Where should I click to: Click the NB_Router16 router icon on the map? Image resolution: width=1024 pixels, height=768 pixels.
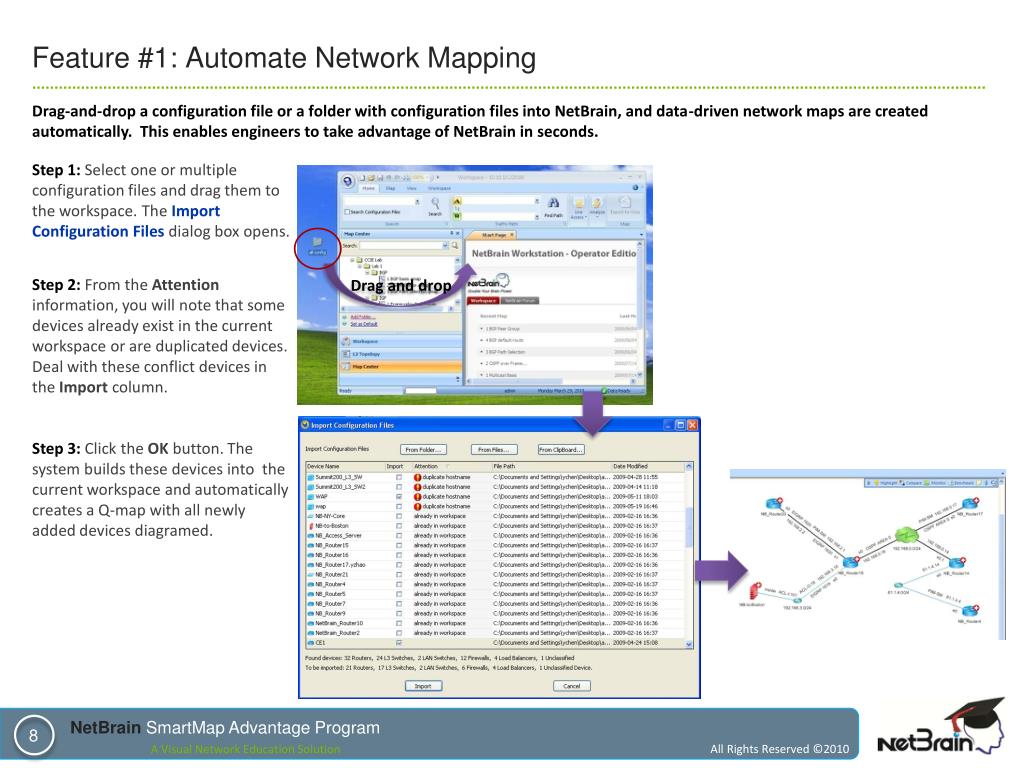(850, 562)
